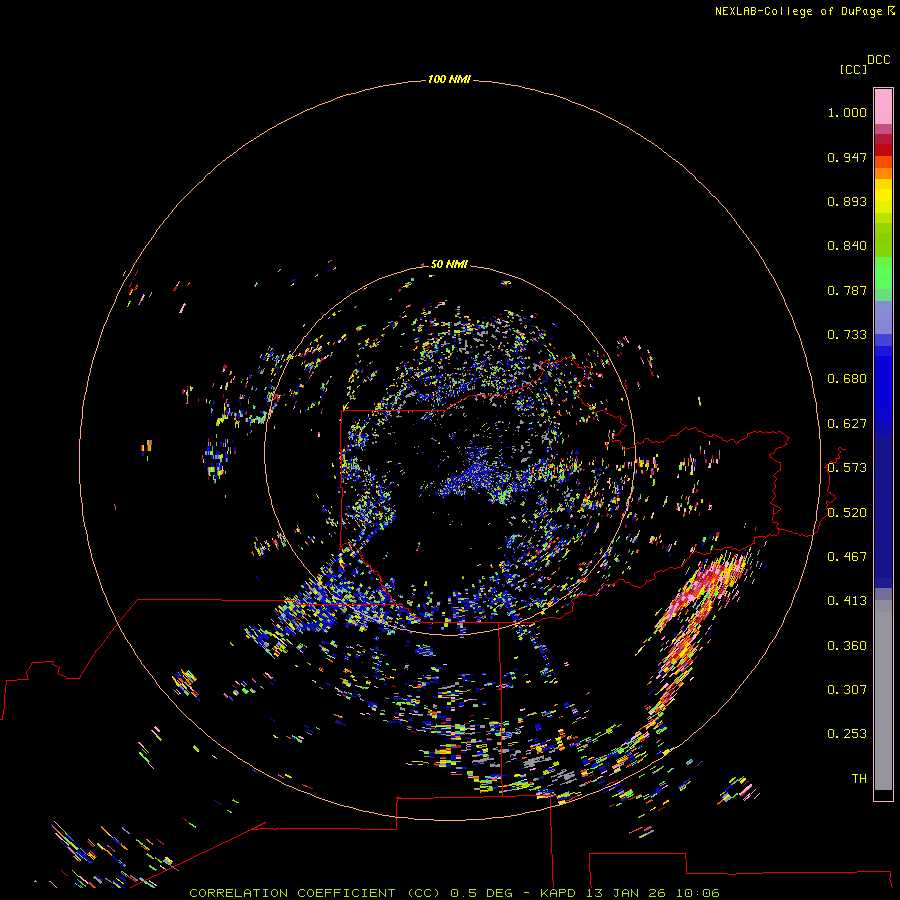
Task: Click the 0.893 legend value
Action: click(847, 201)
